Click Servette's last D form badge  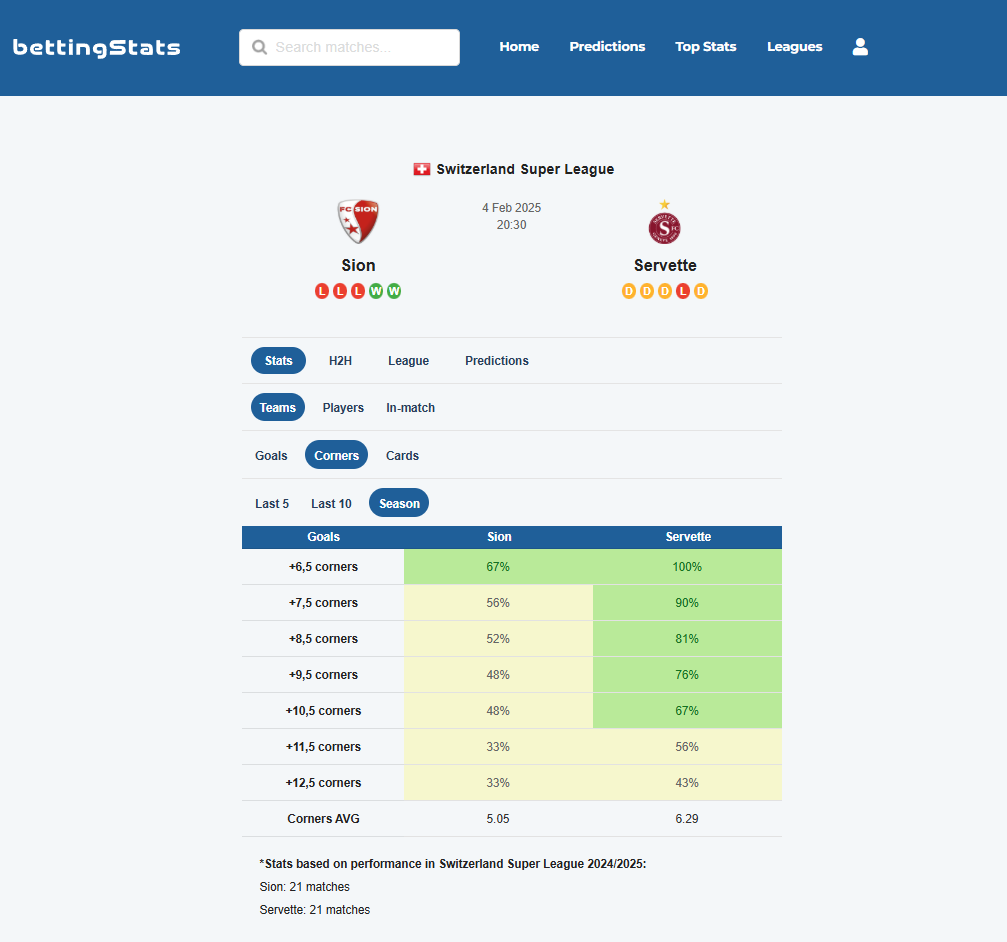click(x=701, y=292)
